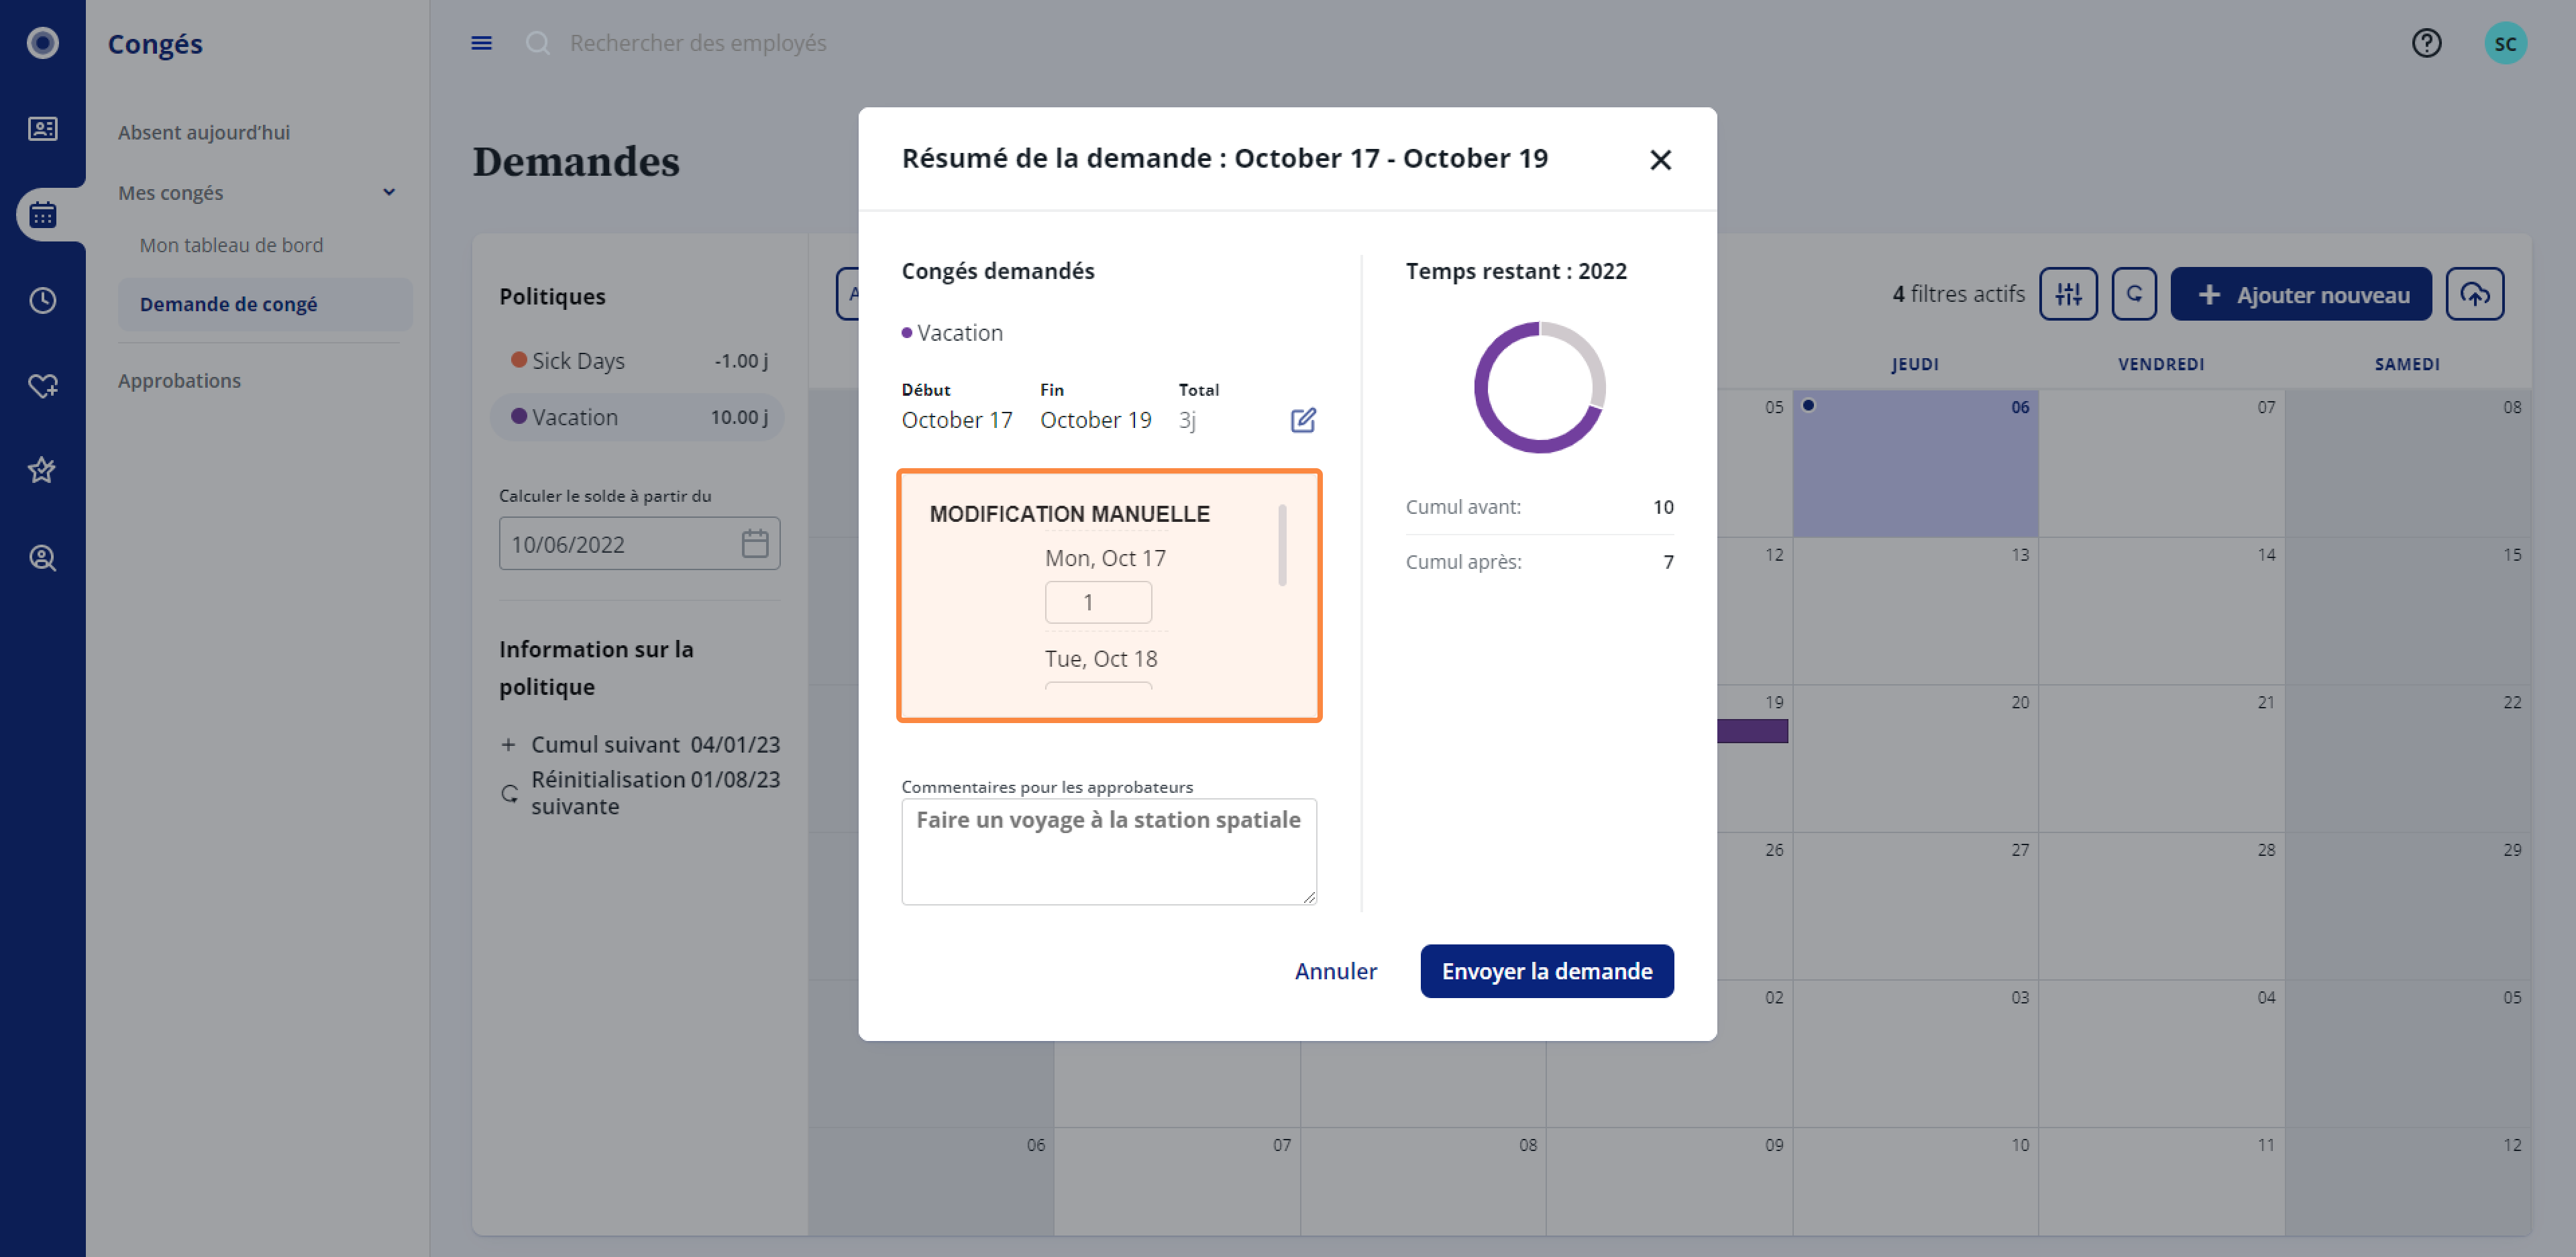This screenshot has height=1257, width=2576.
Task: Click the Cumul avant value 10
Action: 1663,507
